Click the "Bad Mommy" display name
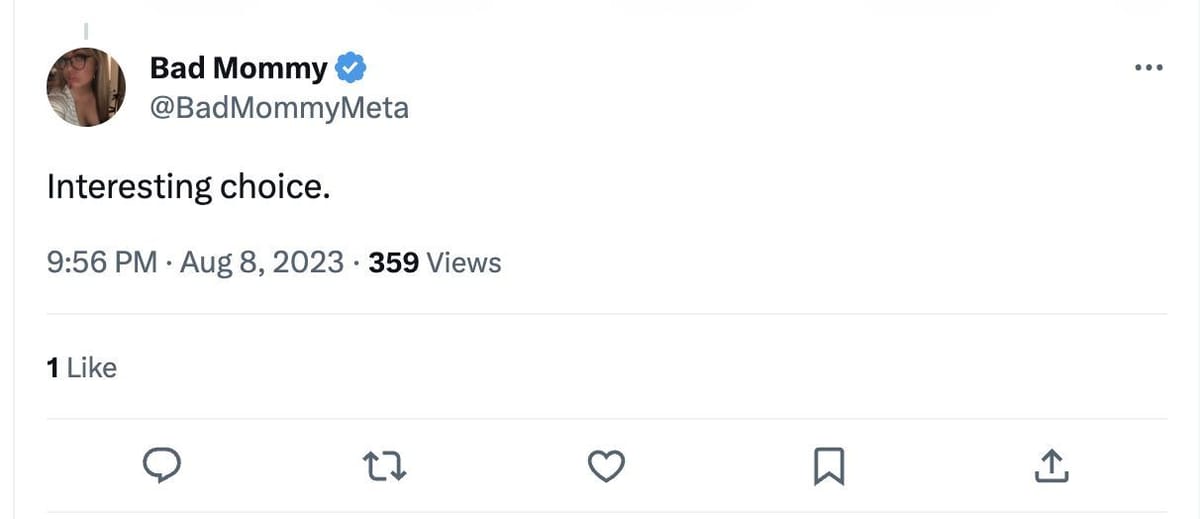The height and width of the screenshot is (519, 1200). (238, 68)
